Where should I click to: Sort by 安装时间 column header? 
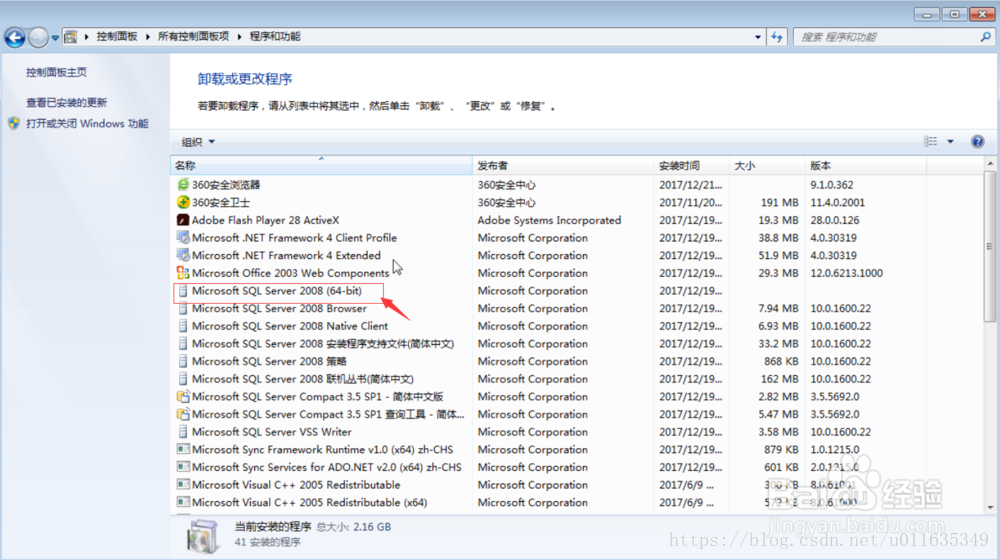[x=692, y=166]
